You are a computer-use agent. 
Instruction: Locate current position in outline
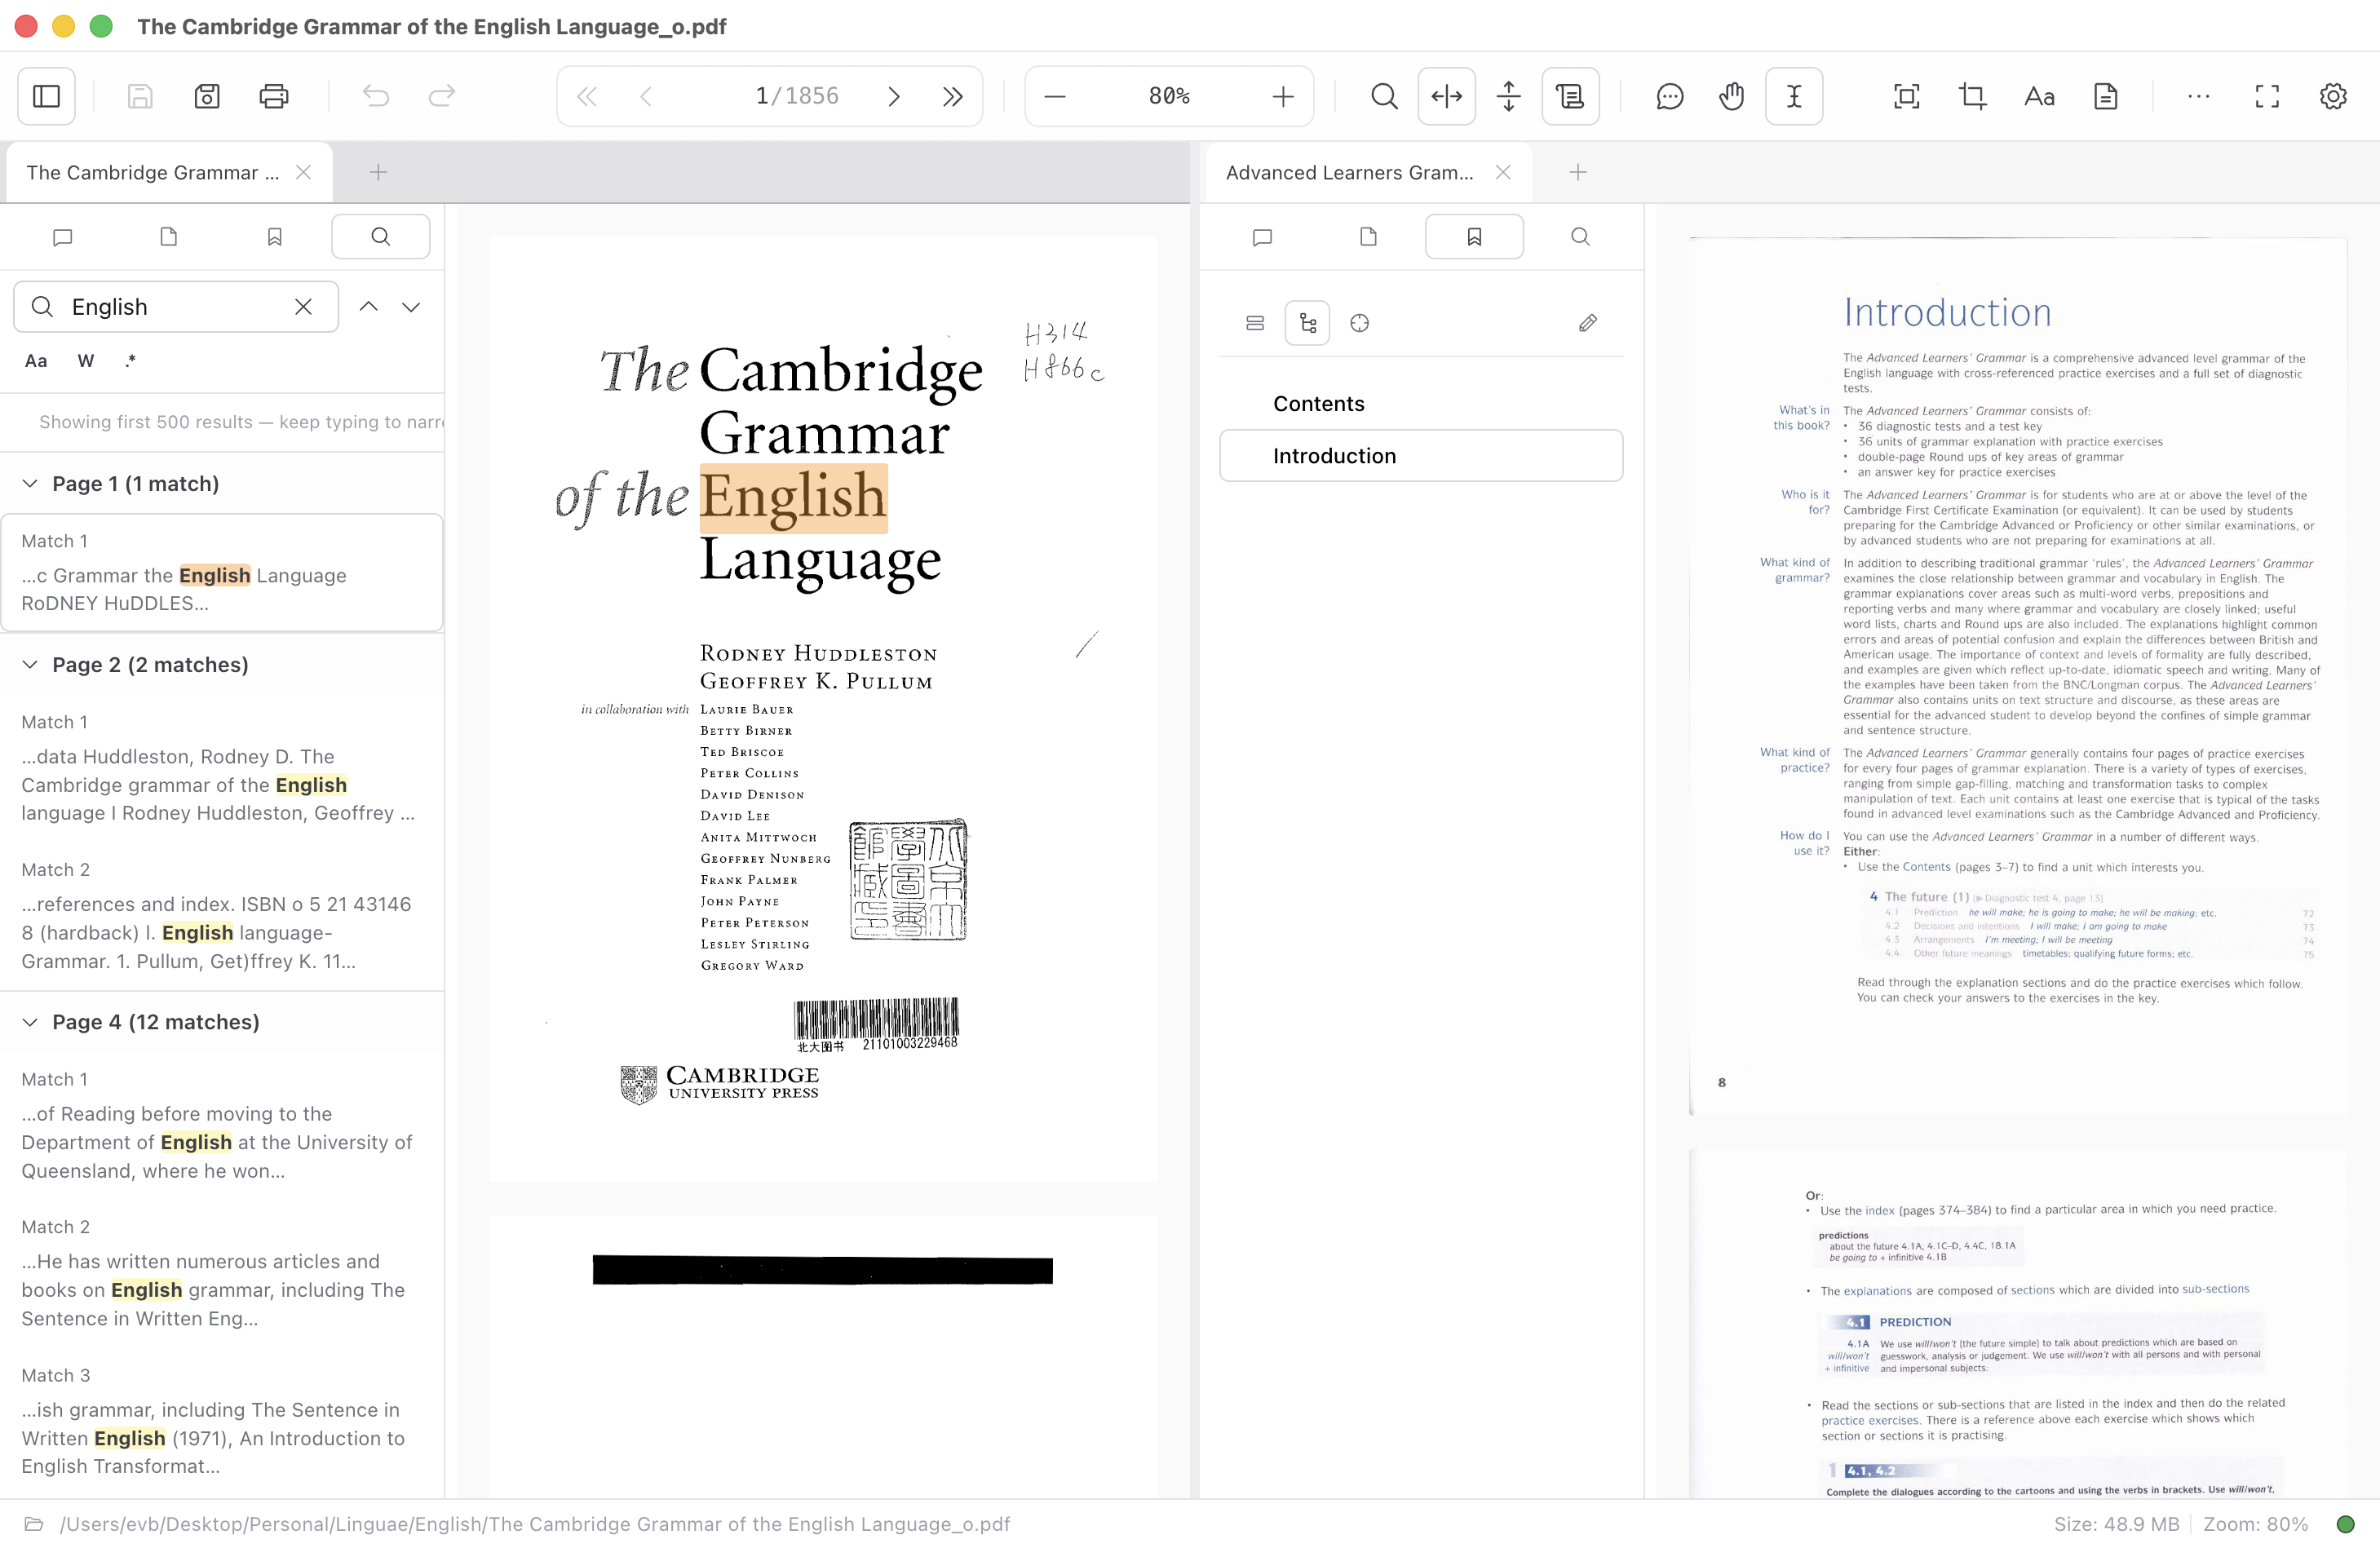coord(1359,323)
